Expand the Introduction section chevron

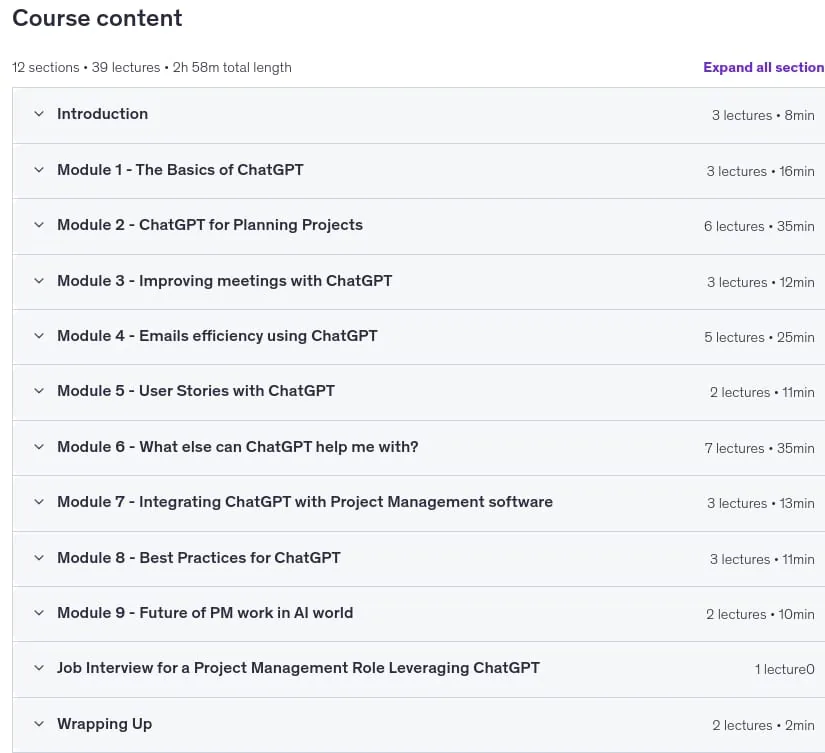tap(39, 114)
